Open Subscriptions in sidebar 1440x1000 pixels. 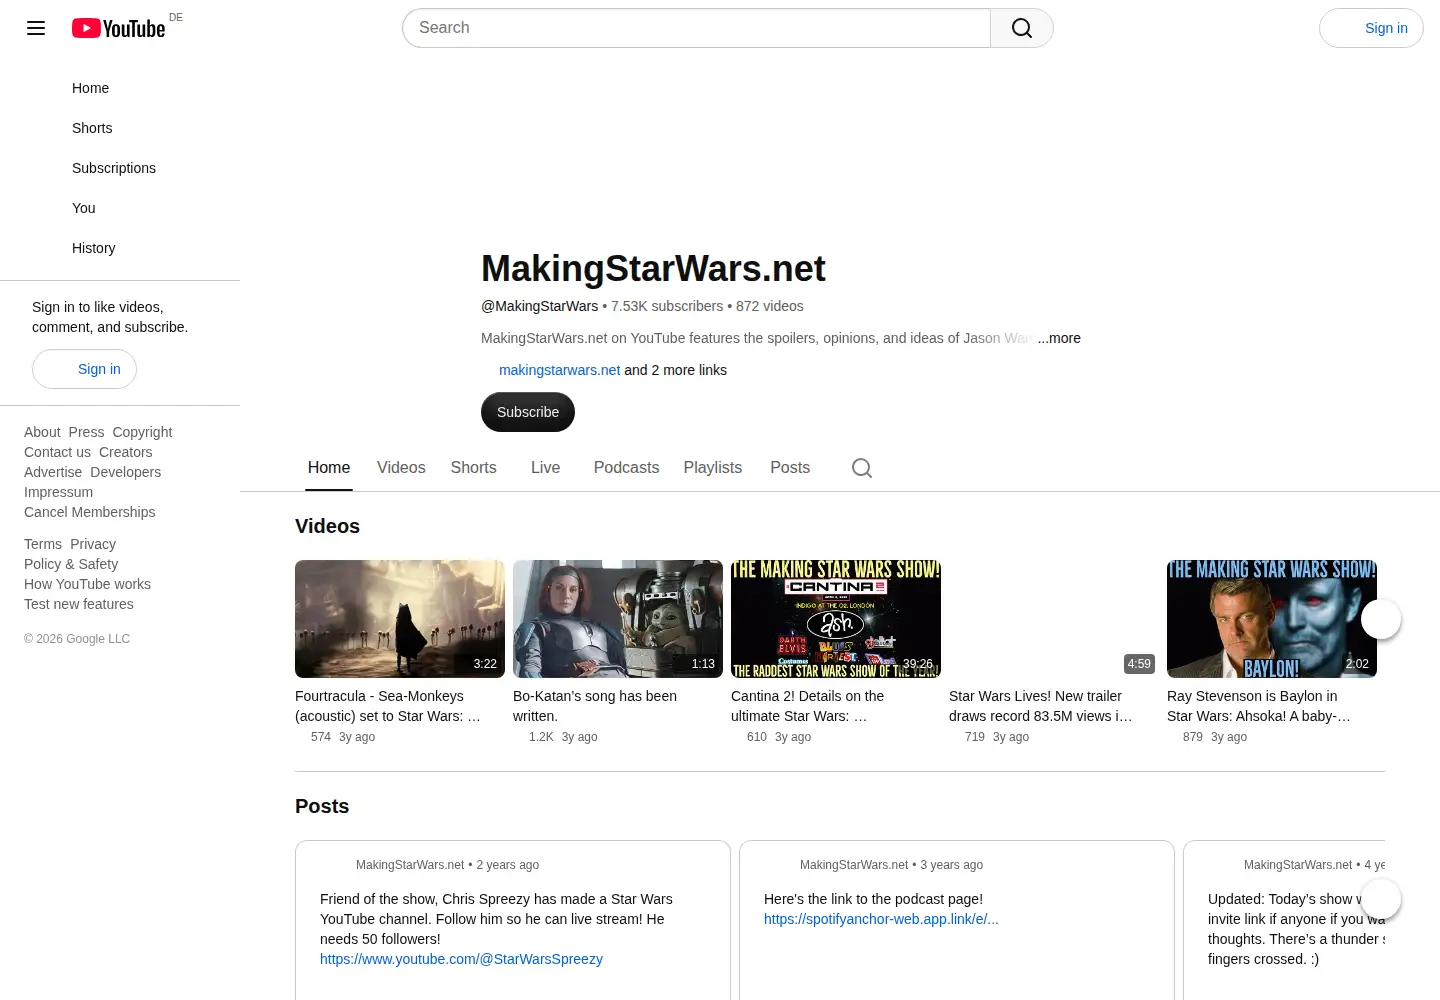click(120, 168)
